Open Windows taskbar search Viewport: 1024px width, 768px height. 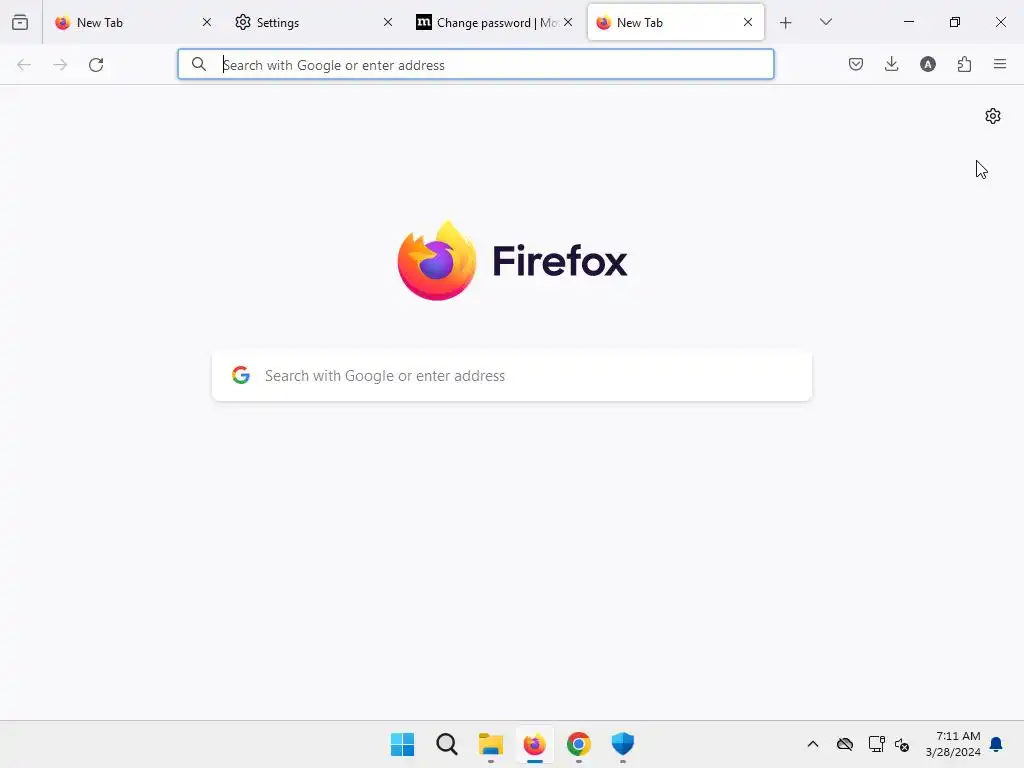tap(447, 744)
